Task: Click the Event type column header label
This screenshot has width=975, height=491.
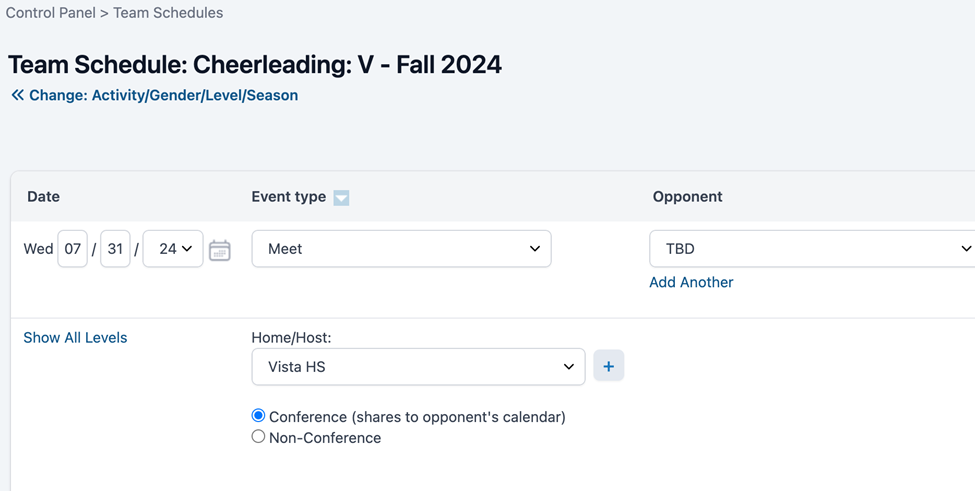Action: coord(289,196)
